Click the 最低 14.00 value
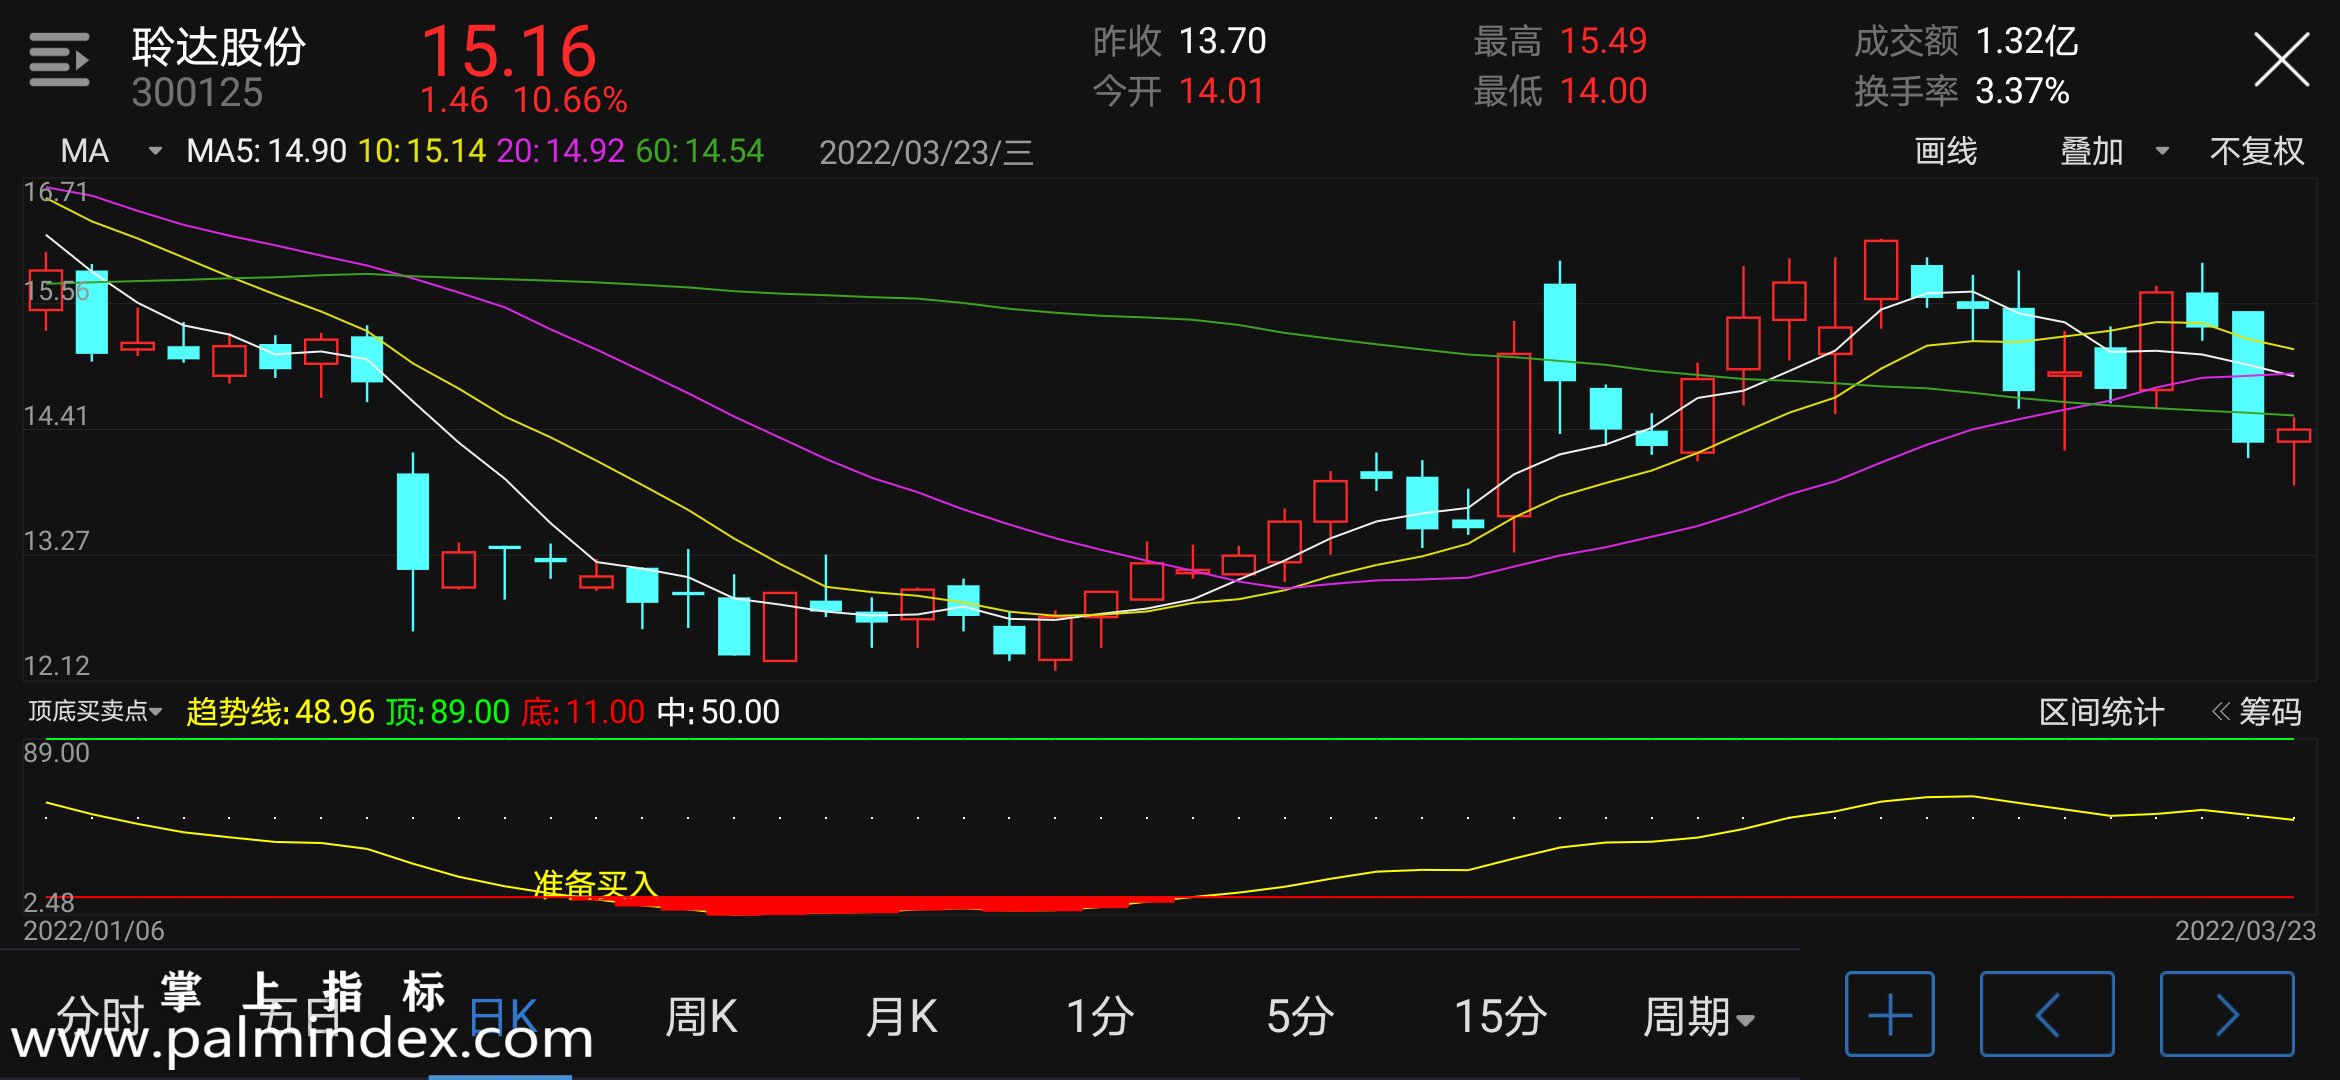2340x1080 pixels. coord(1603,91)
